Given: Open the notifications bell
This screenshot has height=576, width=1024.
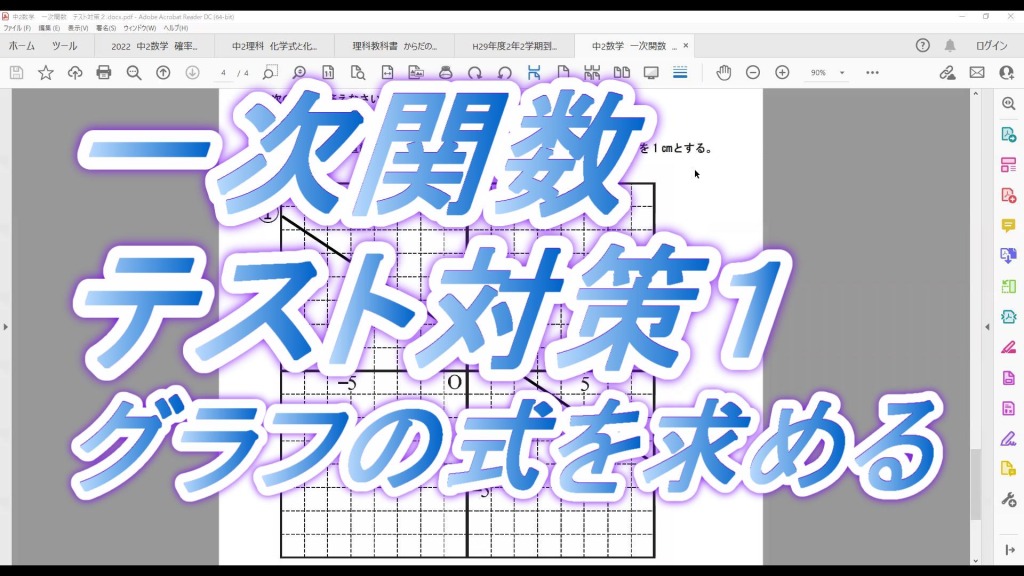Looking at the screenshot, I should pyautogui.click(x=950, y=46).
